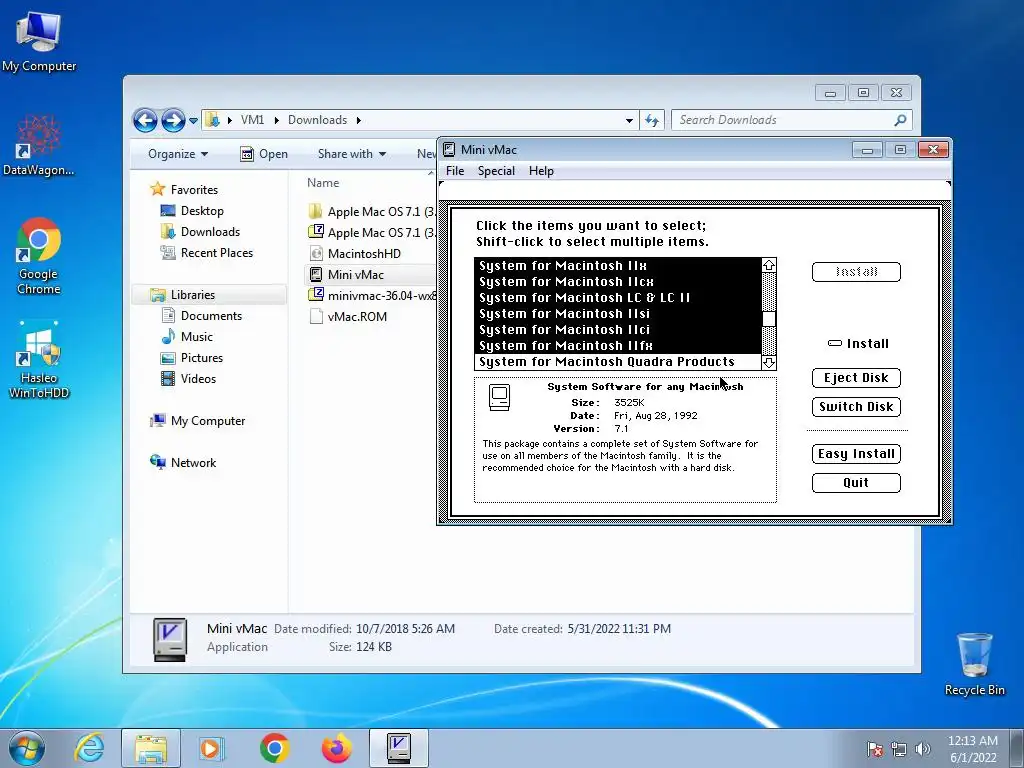
Task: Open Downloads in Favorites sidebar
Action: 200,232
